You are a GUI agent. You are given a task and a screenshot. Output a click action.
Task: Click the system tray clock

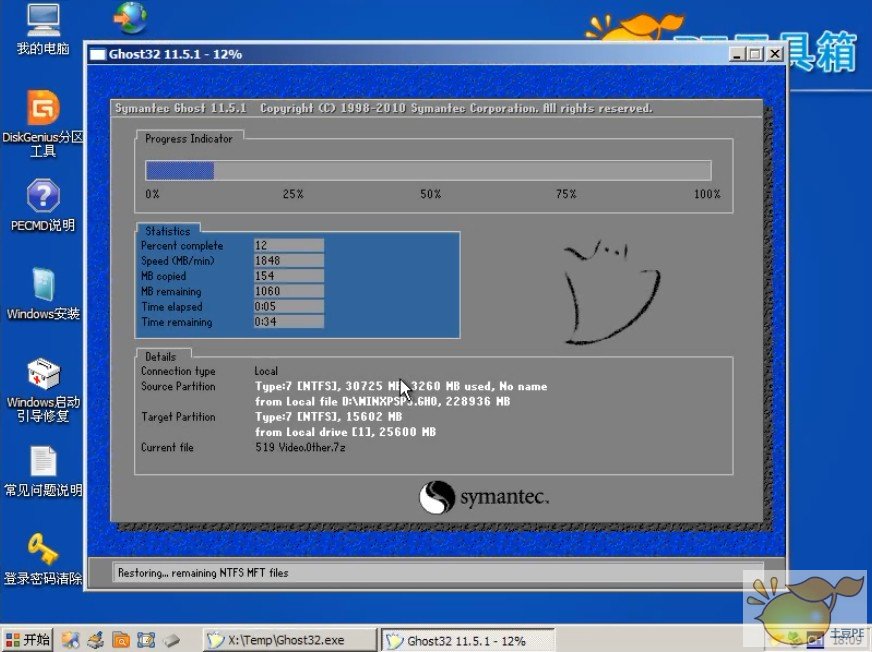tap(846, 641)
